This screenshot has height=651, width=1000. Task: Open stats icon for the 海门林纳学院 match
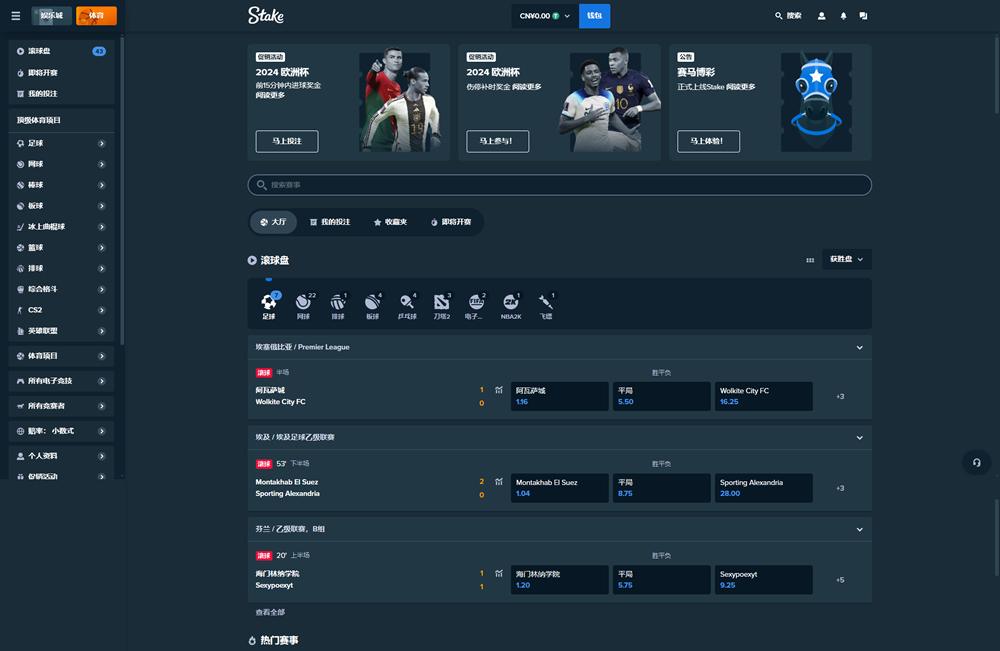pos(499,574)
